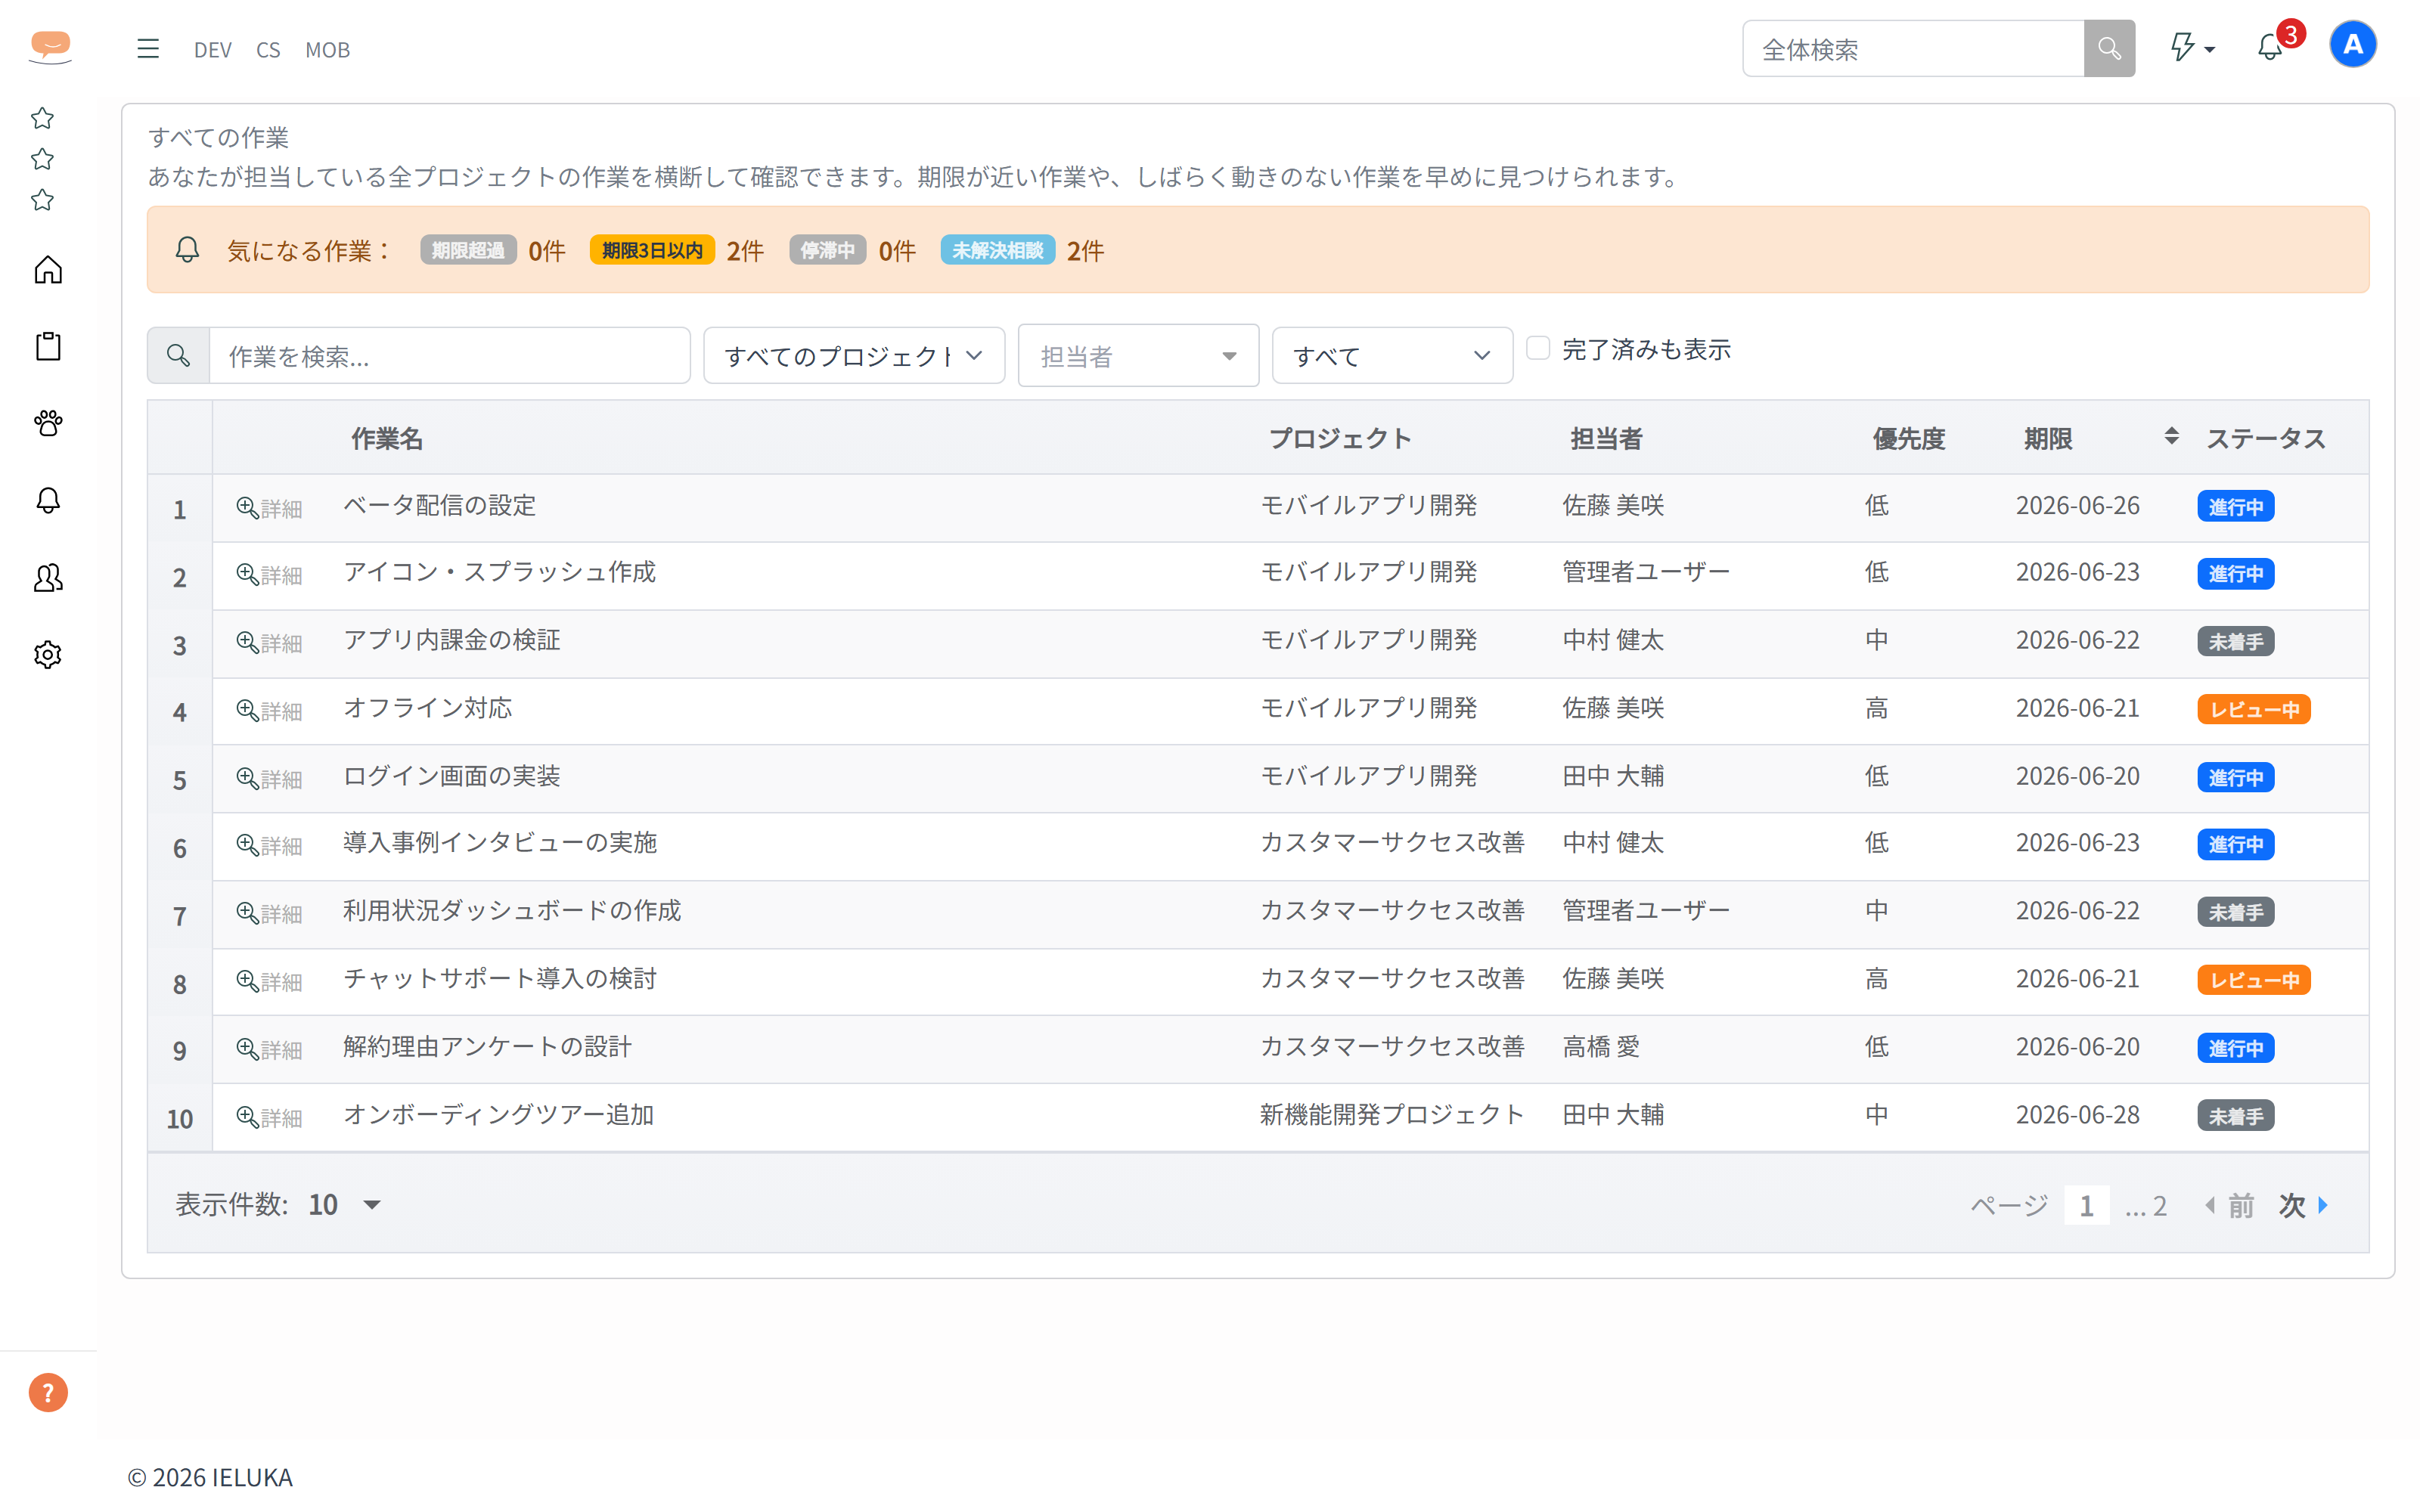Open the 表示件数 10 dropdown
Viewport: 2420px width, 1512px height.
pyautogui.click(x=344, y=1204)
